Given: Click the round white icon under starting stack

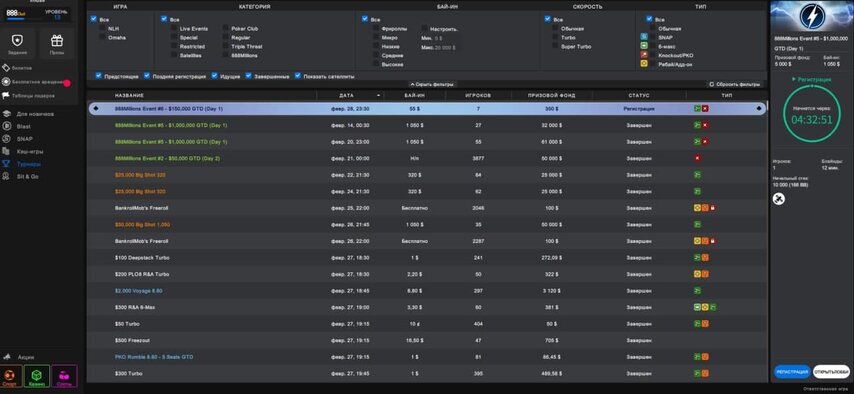Looking at the screenshot, I should tap(779, 200).
